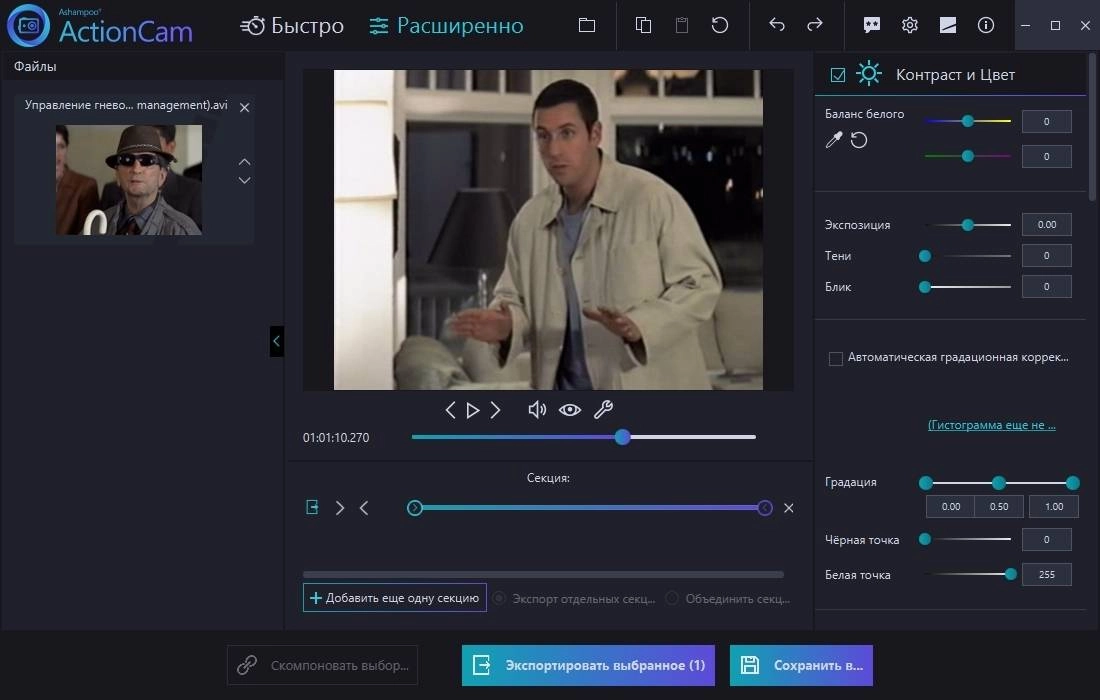Set section start with right chevron
The image size is (1100, 700).
tap(340, 508)
